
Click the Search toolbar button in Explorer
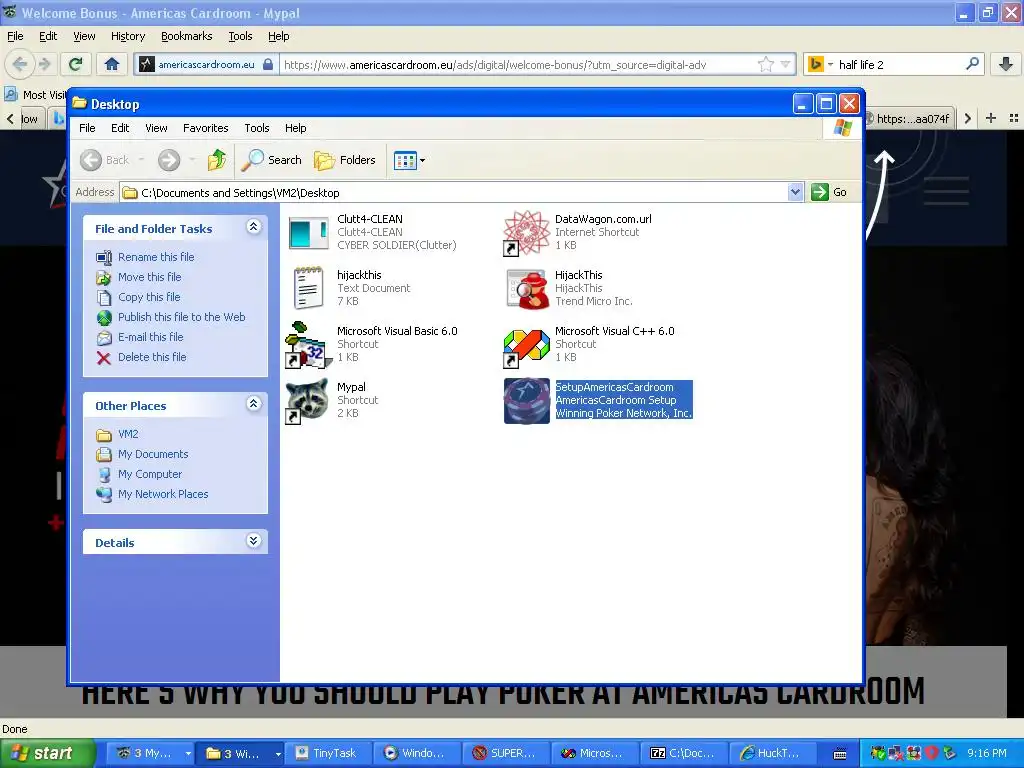point(272,160)
